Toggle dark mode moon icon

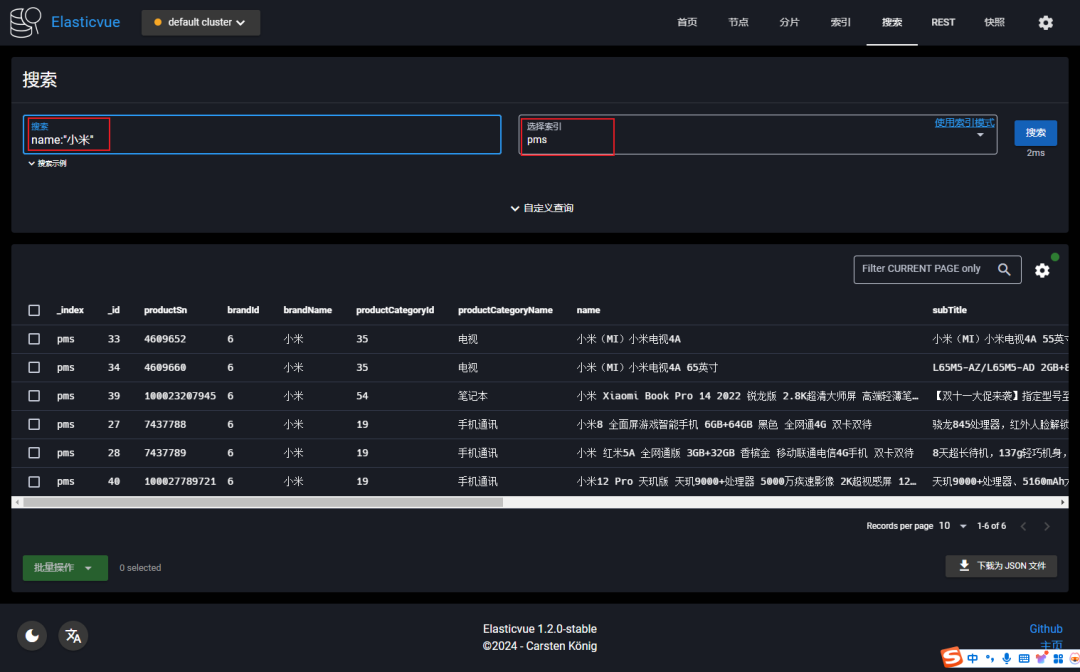pyautogui.click(x=32, y=635)
